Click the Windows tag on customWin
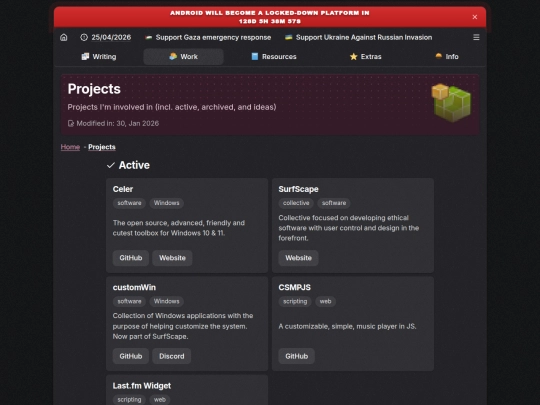The height and width of the screenshot is (405, 540). 166,301
